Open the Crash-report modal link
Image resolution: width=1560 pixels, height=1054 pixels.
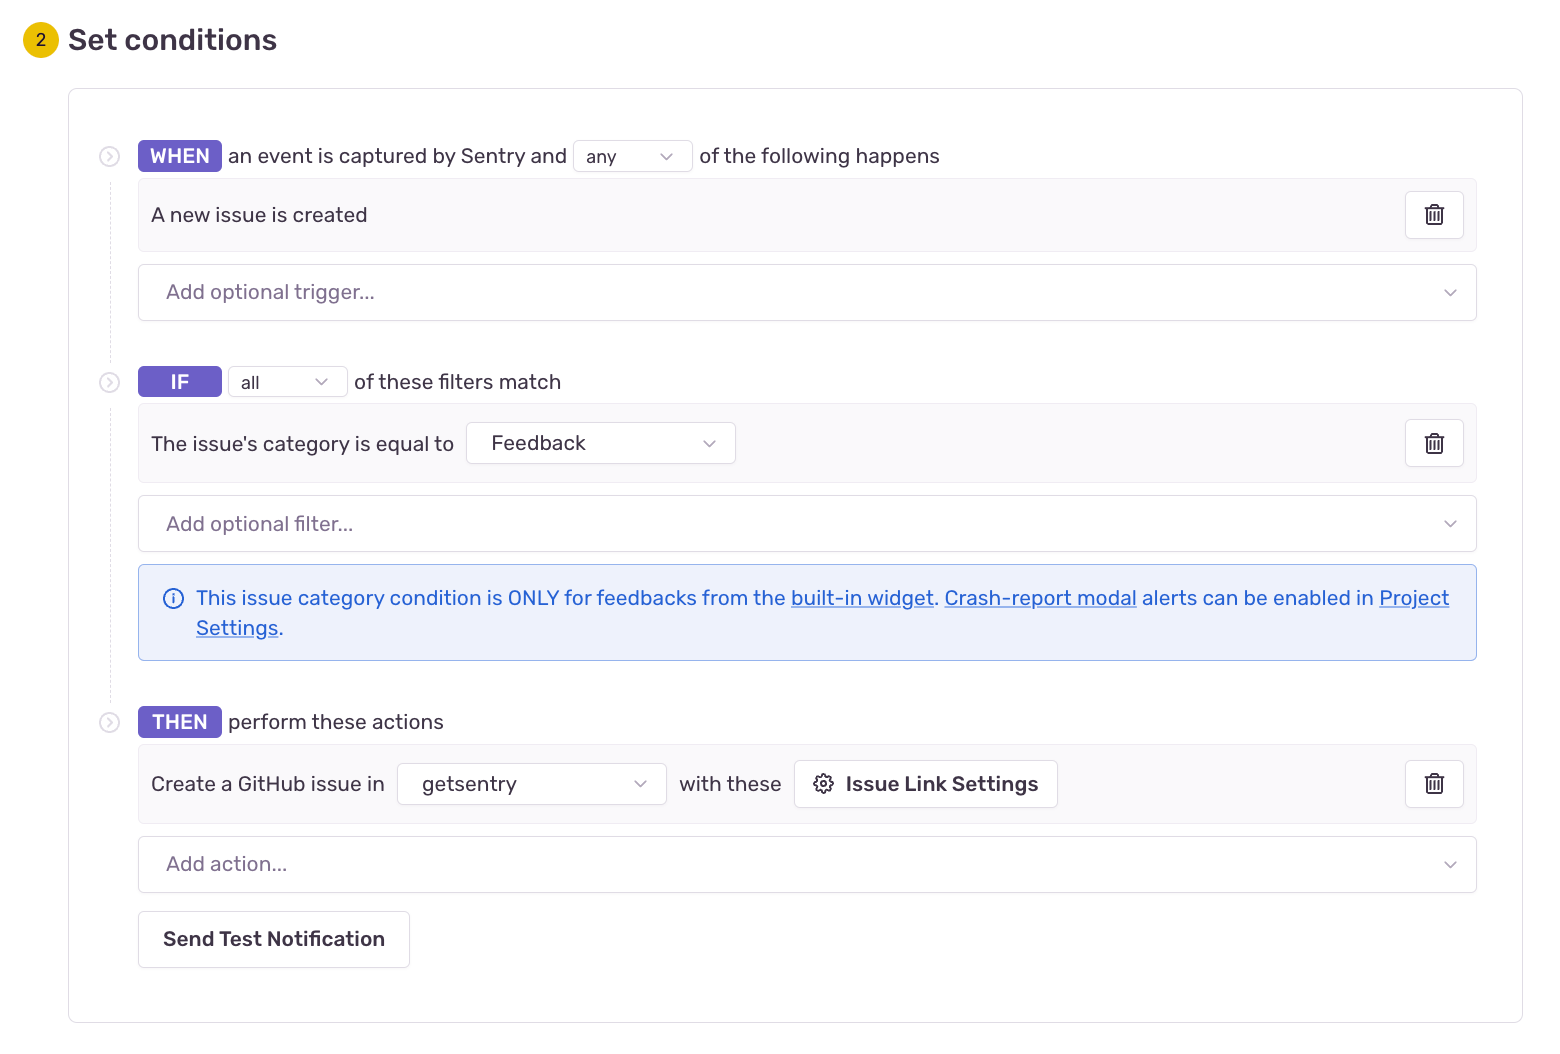click(1040, 598)
